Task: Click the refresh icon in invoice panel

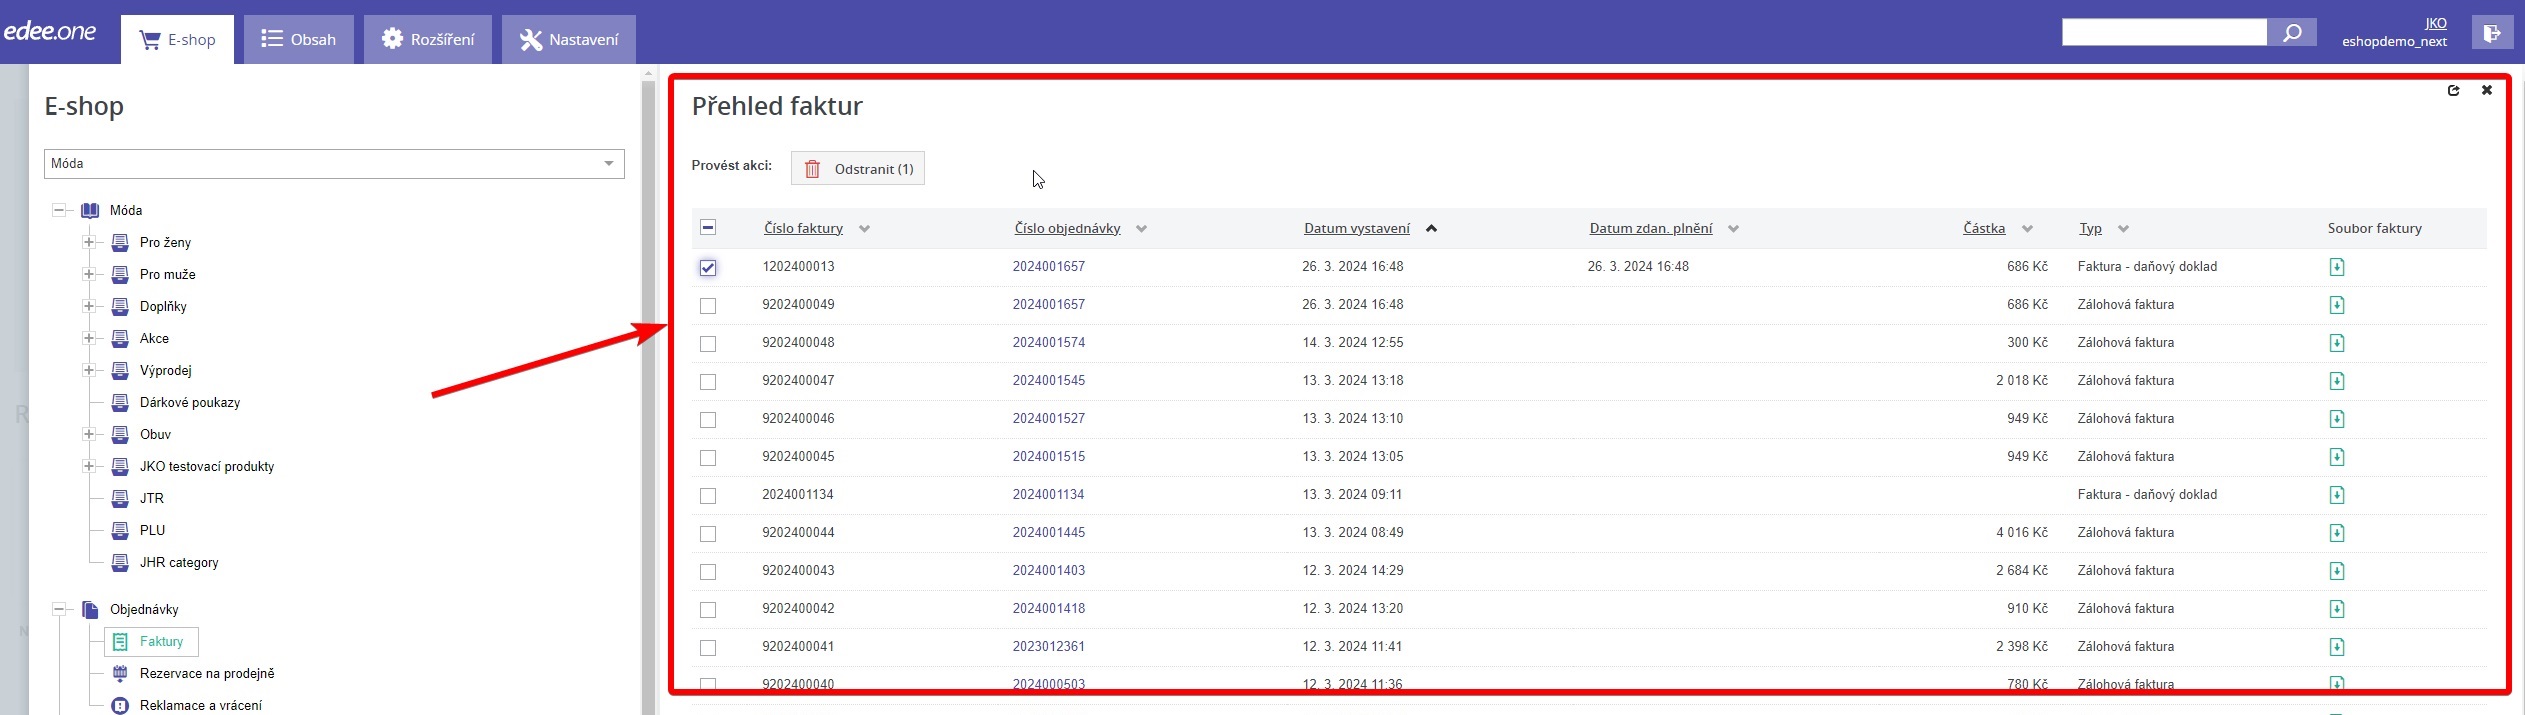Action: click(2453, 91)
